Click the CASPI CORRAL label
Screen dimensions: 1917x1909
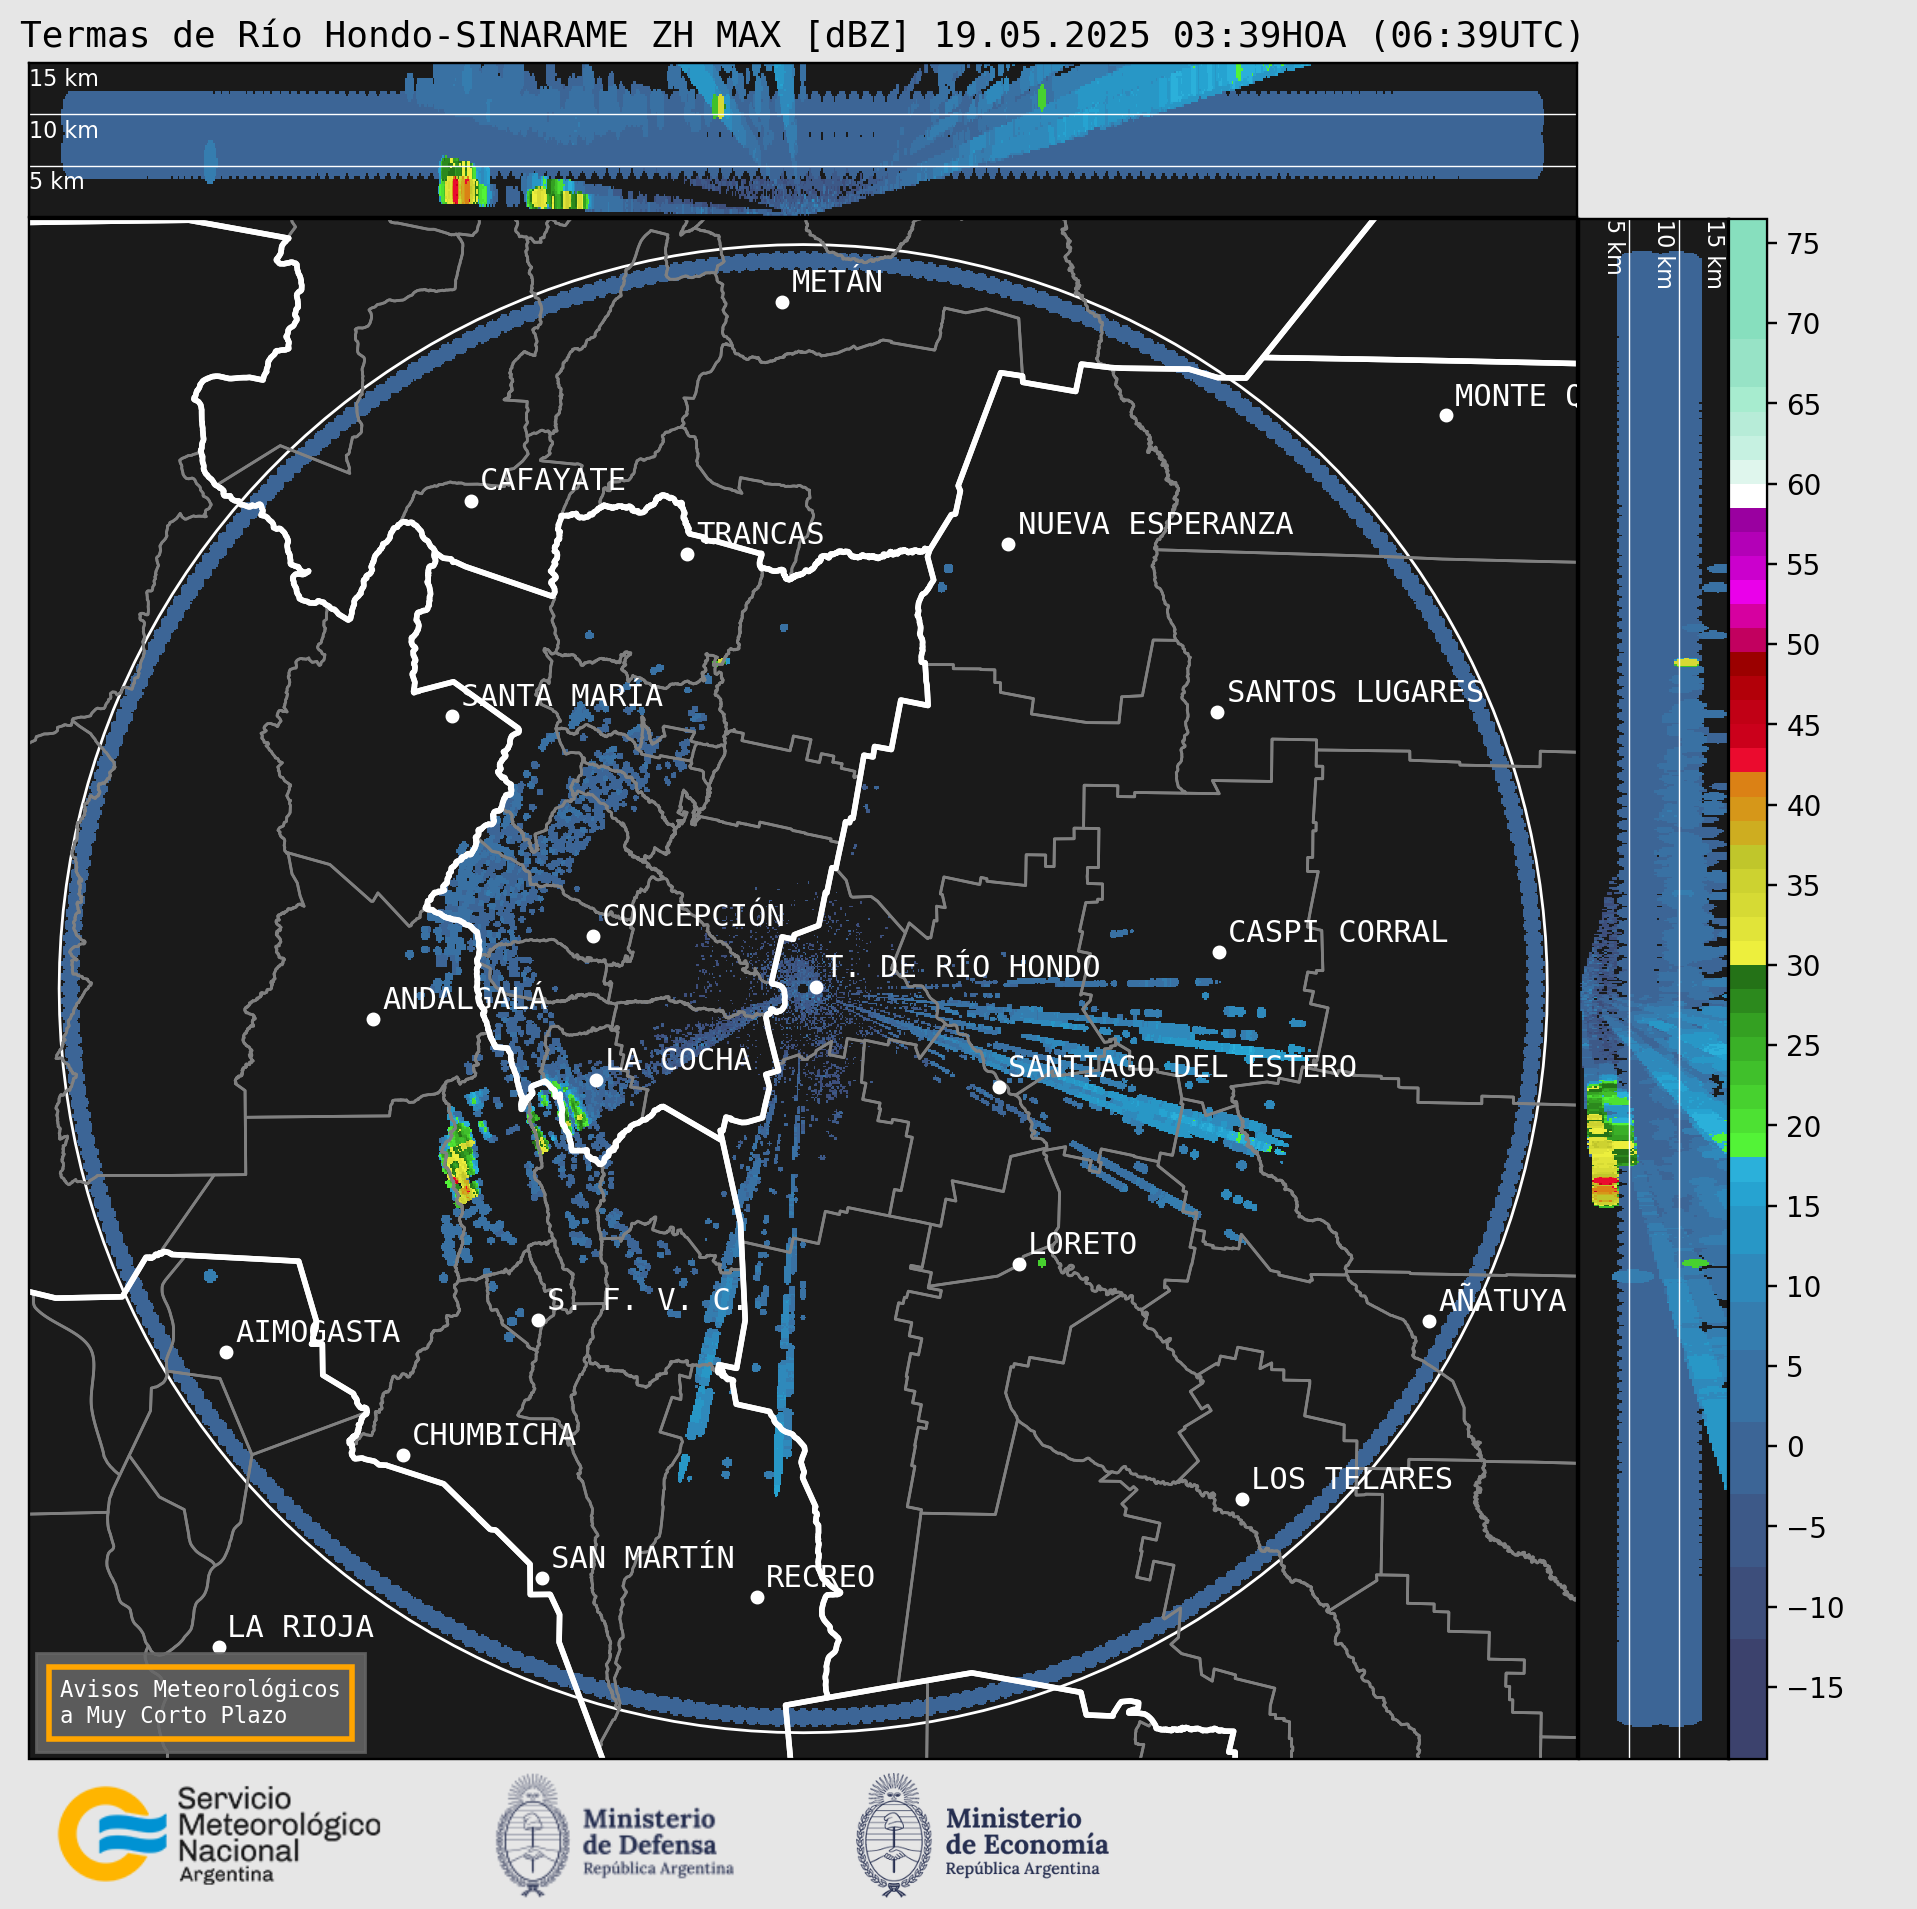coord(1338,932)
